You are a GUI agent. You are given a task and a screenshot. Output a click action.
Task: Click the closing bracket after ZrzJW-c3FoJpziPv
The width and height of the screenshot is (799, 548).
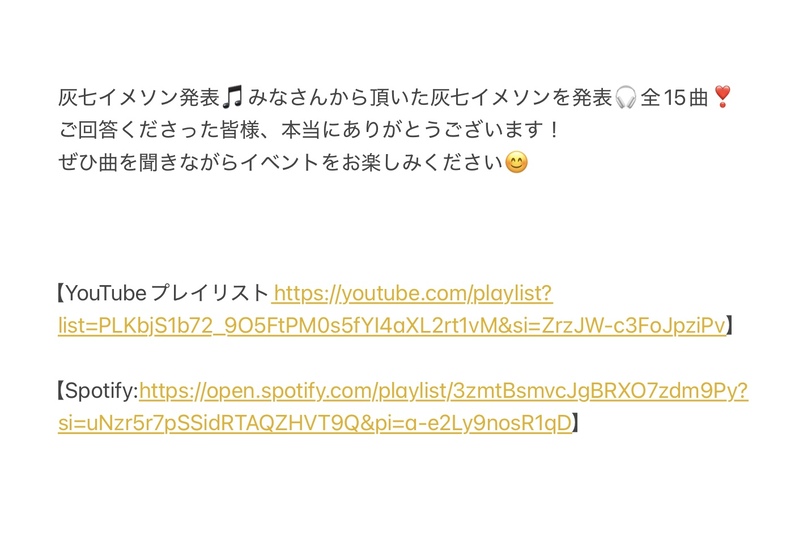point(730,326)
